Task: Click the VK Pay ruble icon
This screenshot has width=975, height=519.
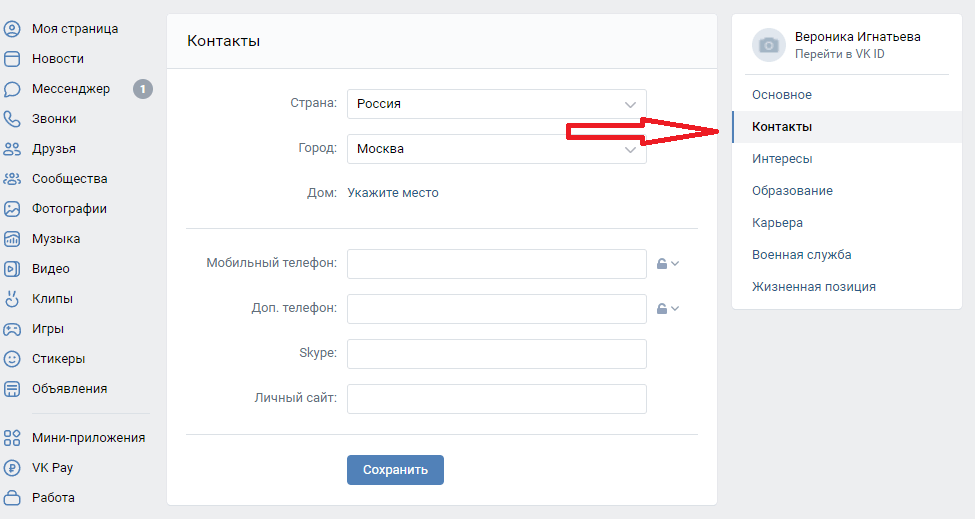Action: 12,467
